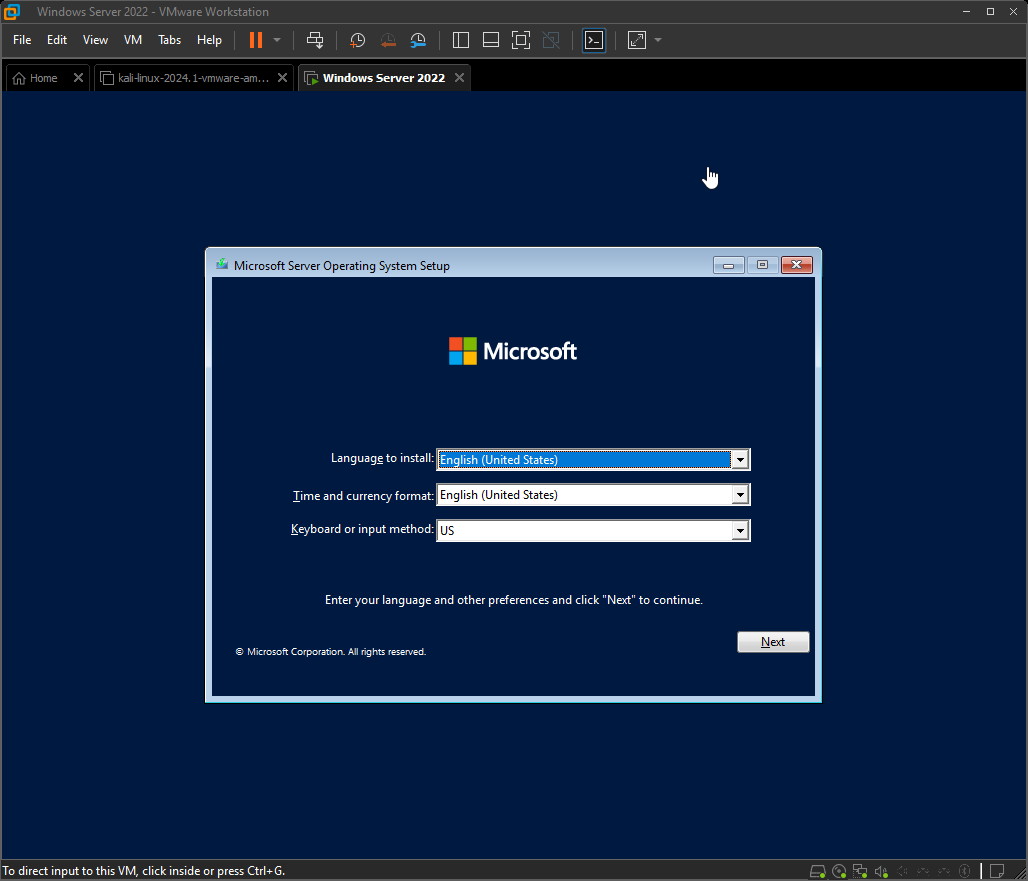Click the greyed-out Unity mode icon
Image resolution: width=1028 pixels, height=881 pixels.
click(551, 40)
